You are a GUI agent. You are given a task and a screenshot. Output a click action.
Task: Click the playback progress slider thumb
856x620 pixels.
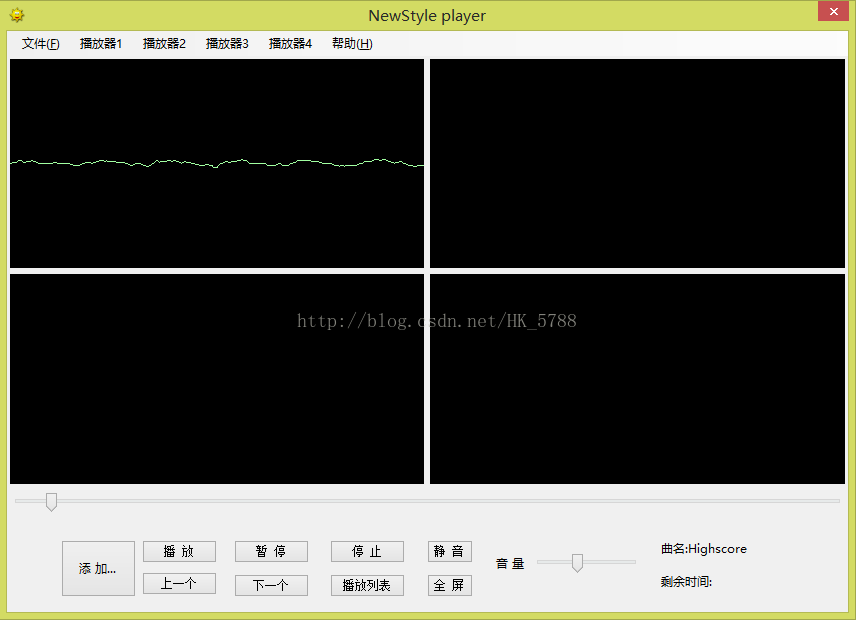(x=51, y=502)
